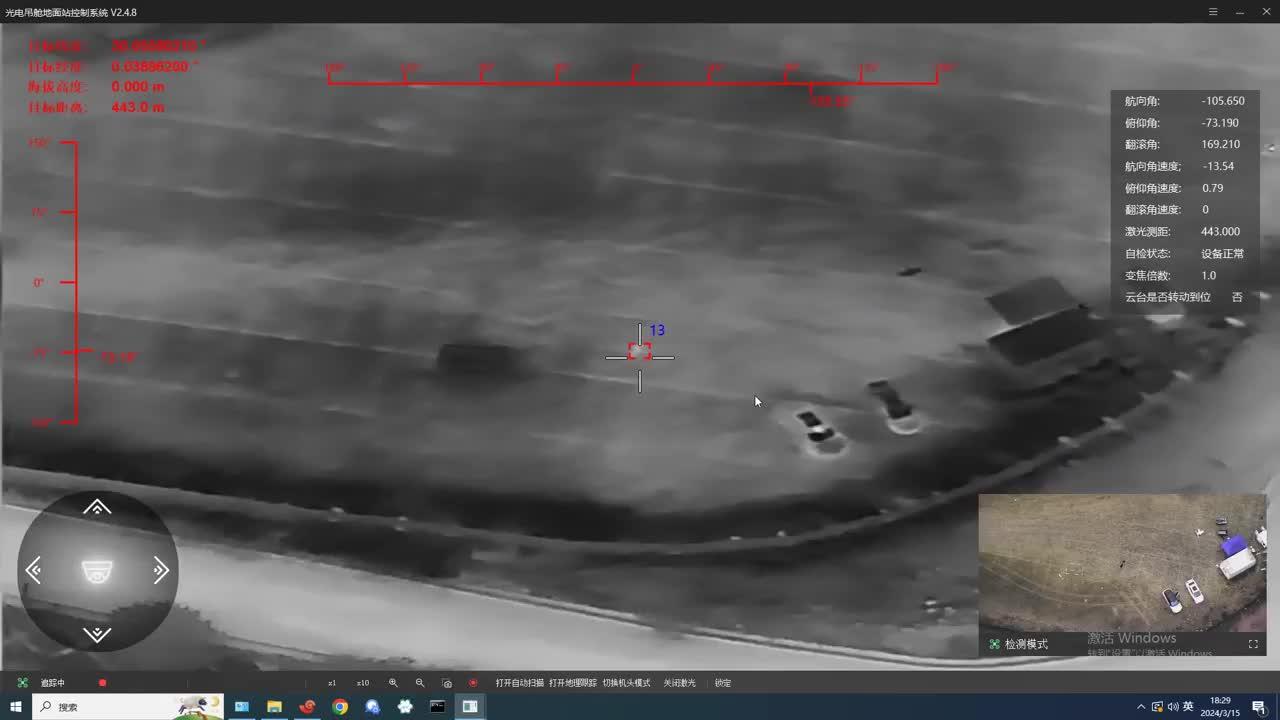Click 俯仰角 value -73.190
This screenshot has height=720, width=1280.
(1220, 123)
